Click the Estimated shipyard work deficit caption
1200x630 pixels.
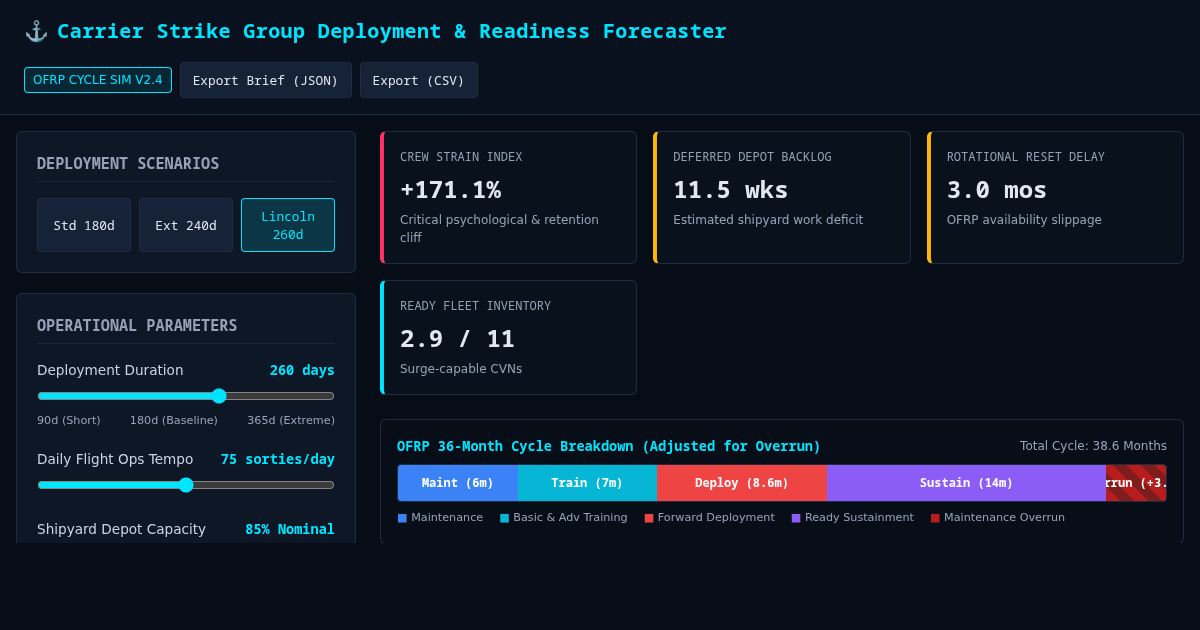768,220
